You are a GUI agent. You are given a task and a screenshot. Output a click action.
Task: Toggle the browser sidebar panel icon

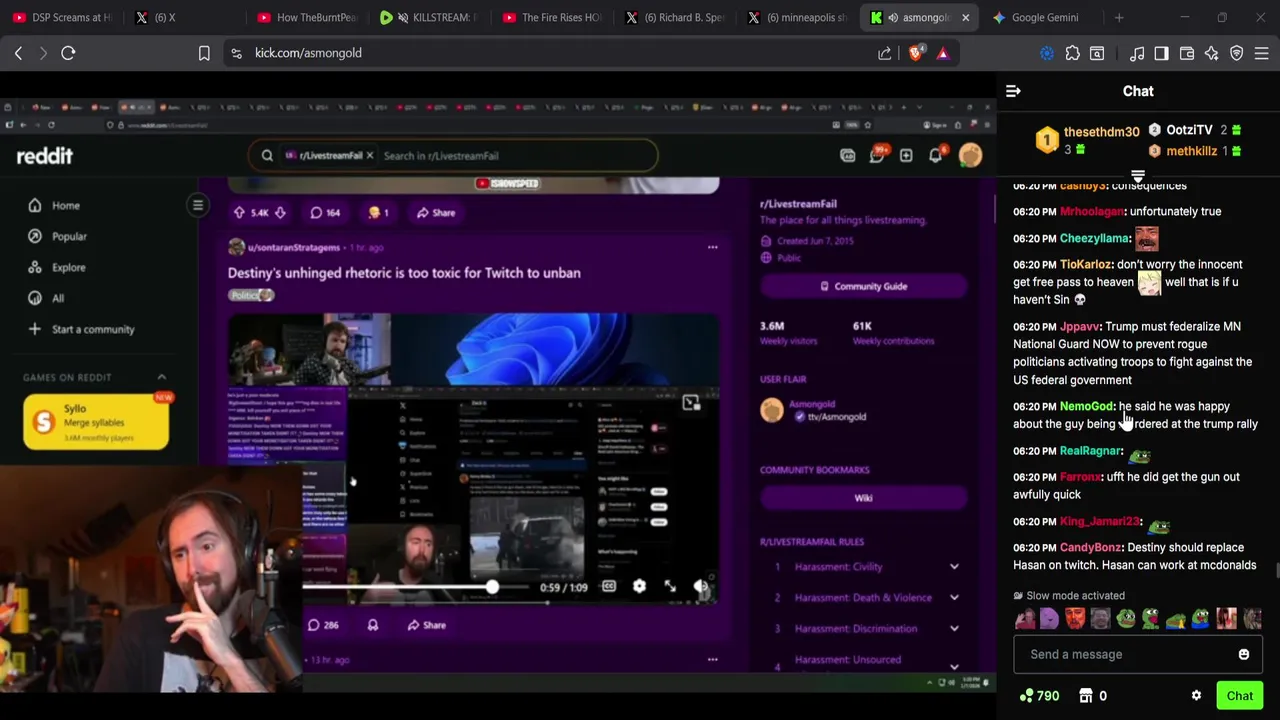[x=1161, y=53]
